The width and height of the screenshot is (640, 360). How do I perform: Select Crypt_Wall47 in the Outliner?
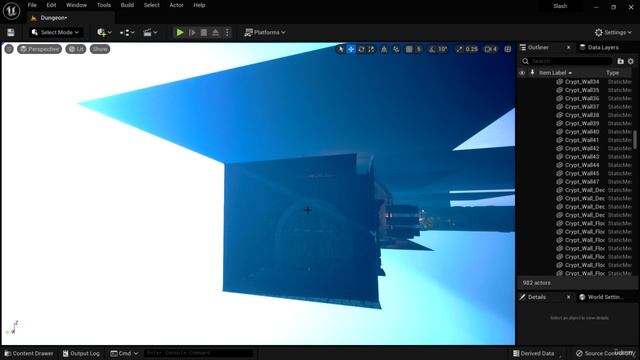[x=582, y=182]
